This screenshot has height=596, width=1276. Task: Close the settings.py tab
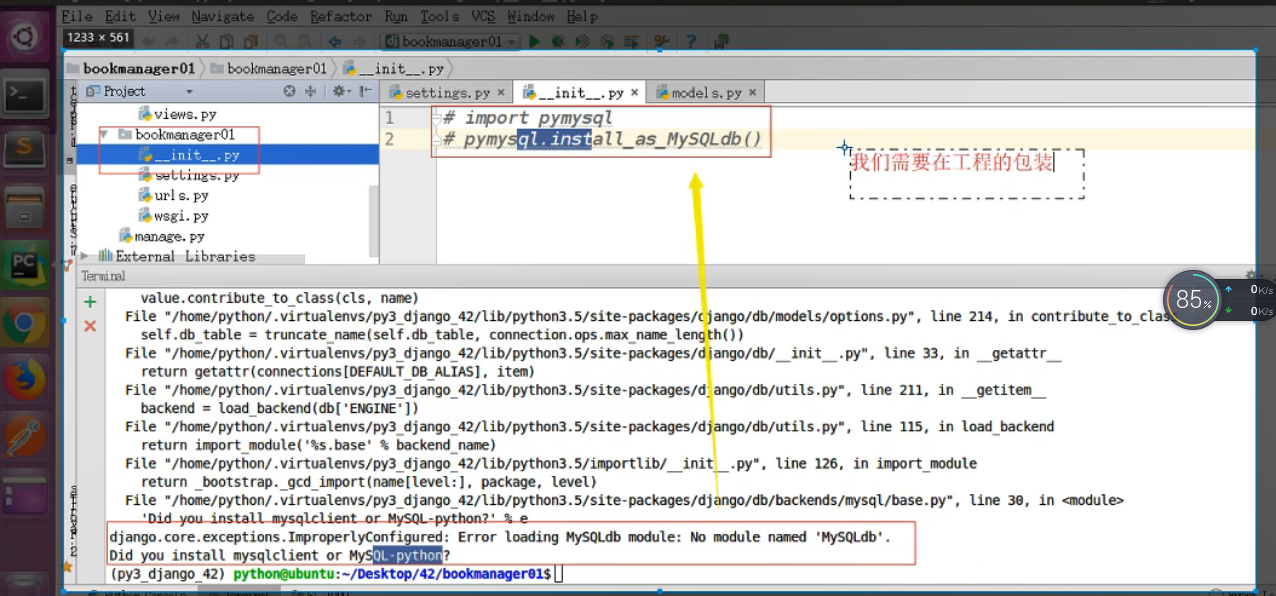[501, 93]
